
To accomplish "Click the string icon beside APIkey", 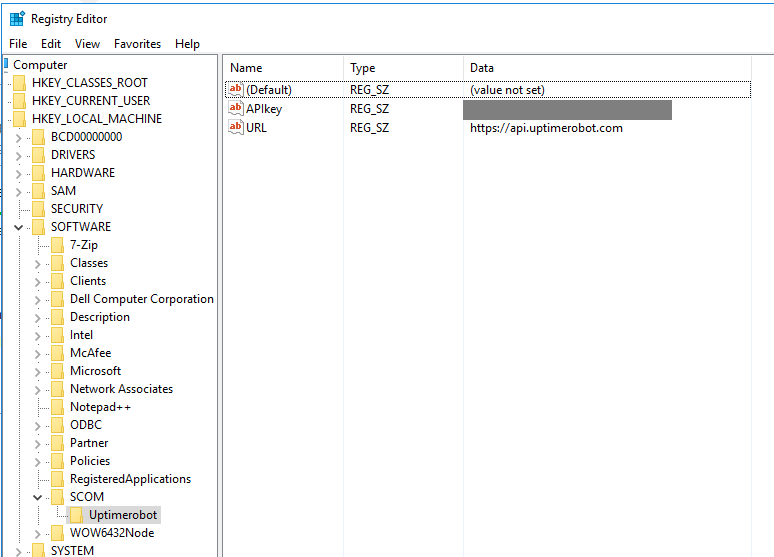I will [235, 108].
